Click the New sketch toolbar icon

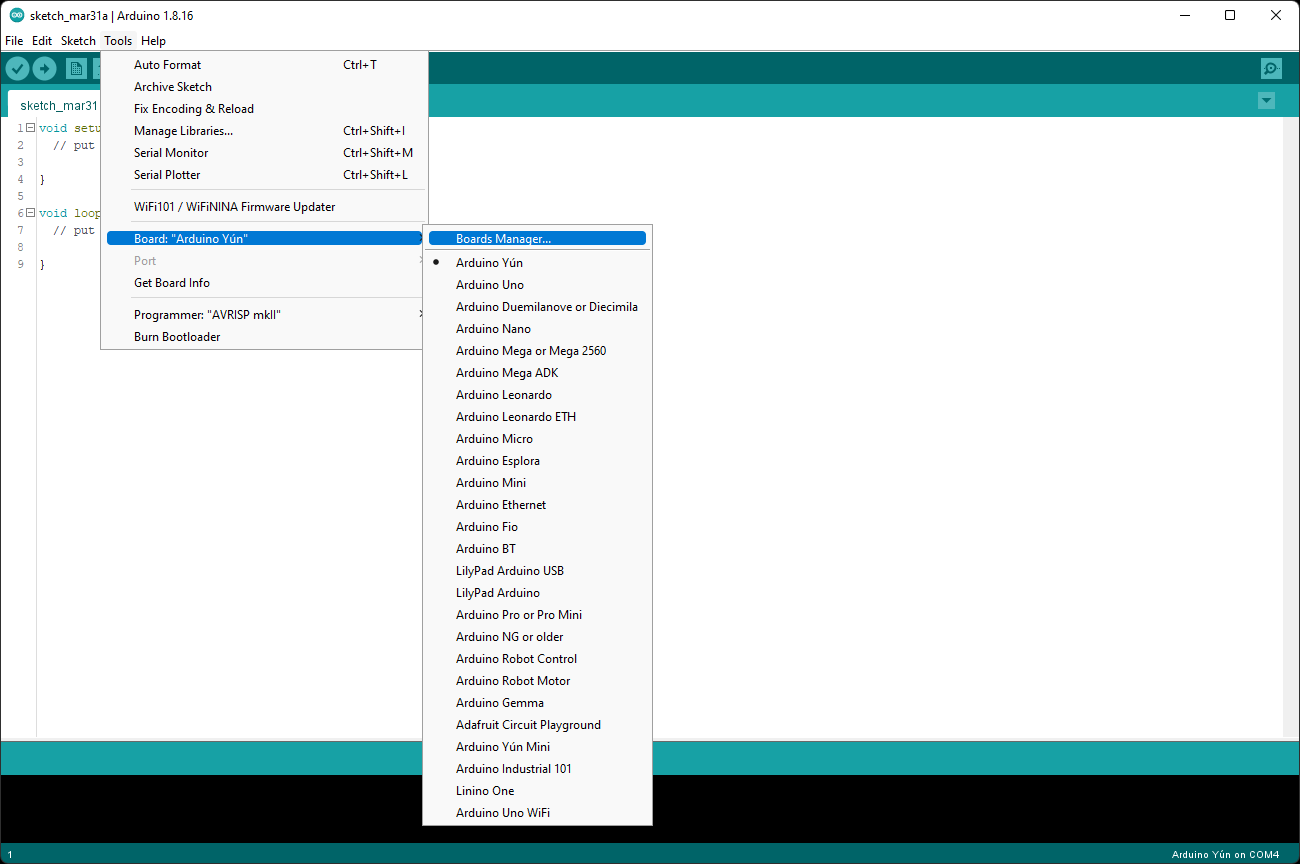pyautogui.click(x=76, y=68)
